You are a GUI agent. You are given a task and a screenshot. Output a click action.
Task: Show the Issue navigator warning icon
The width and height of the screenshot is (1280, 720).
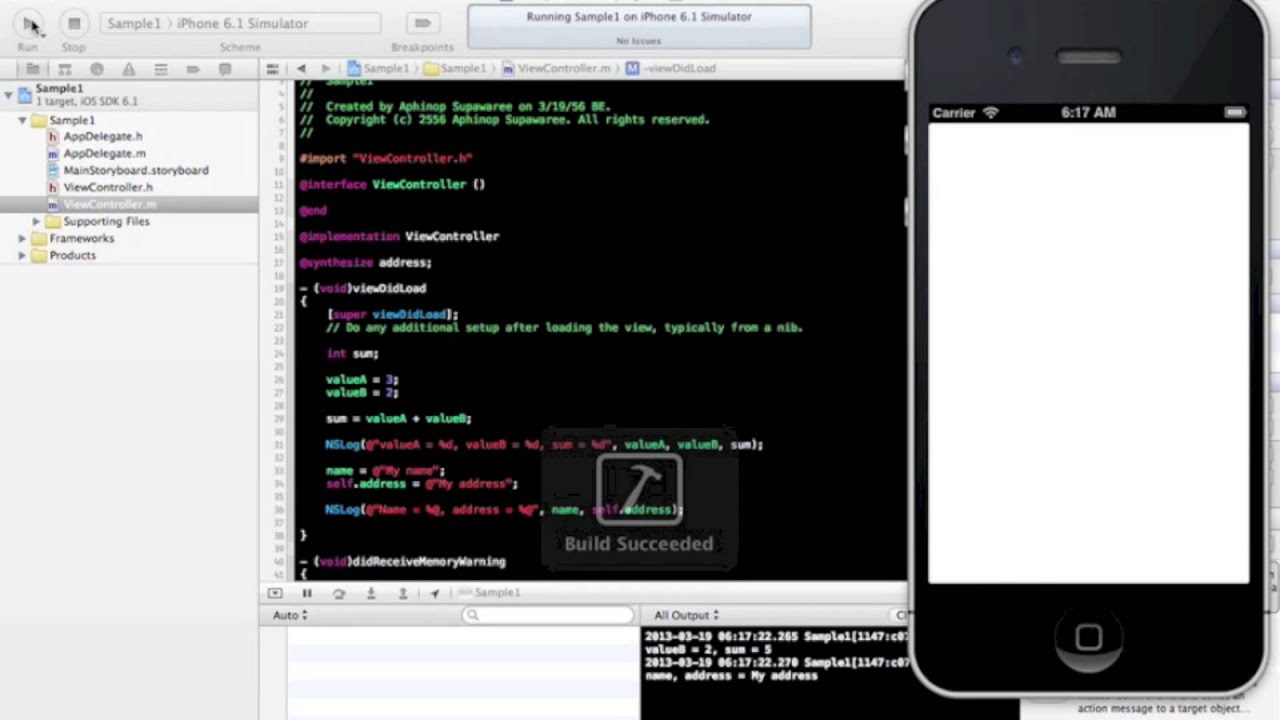[129, 69]
